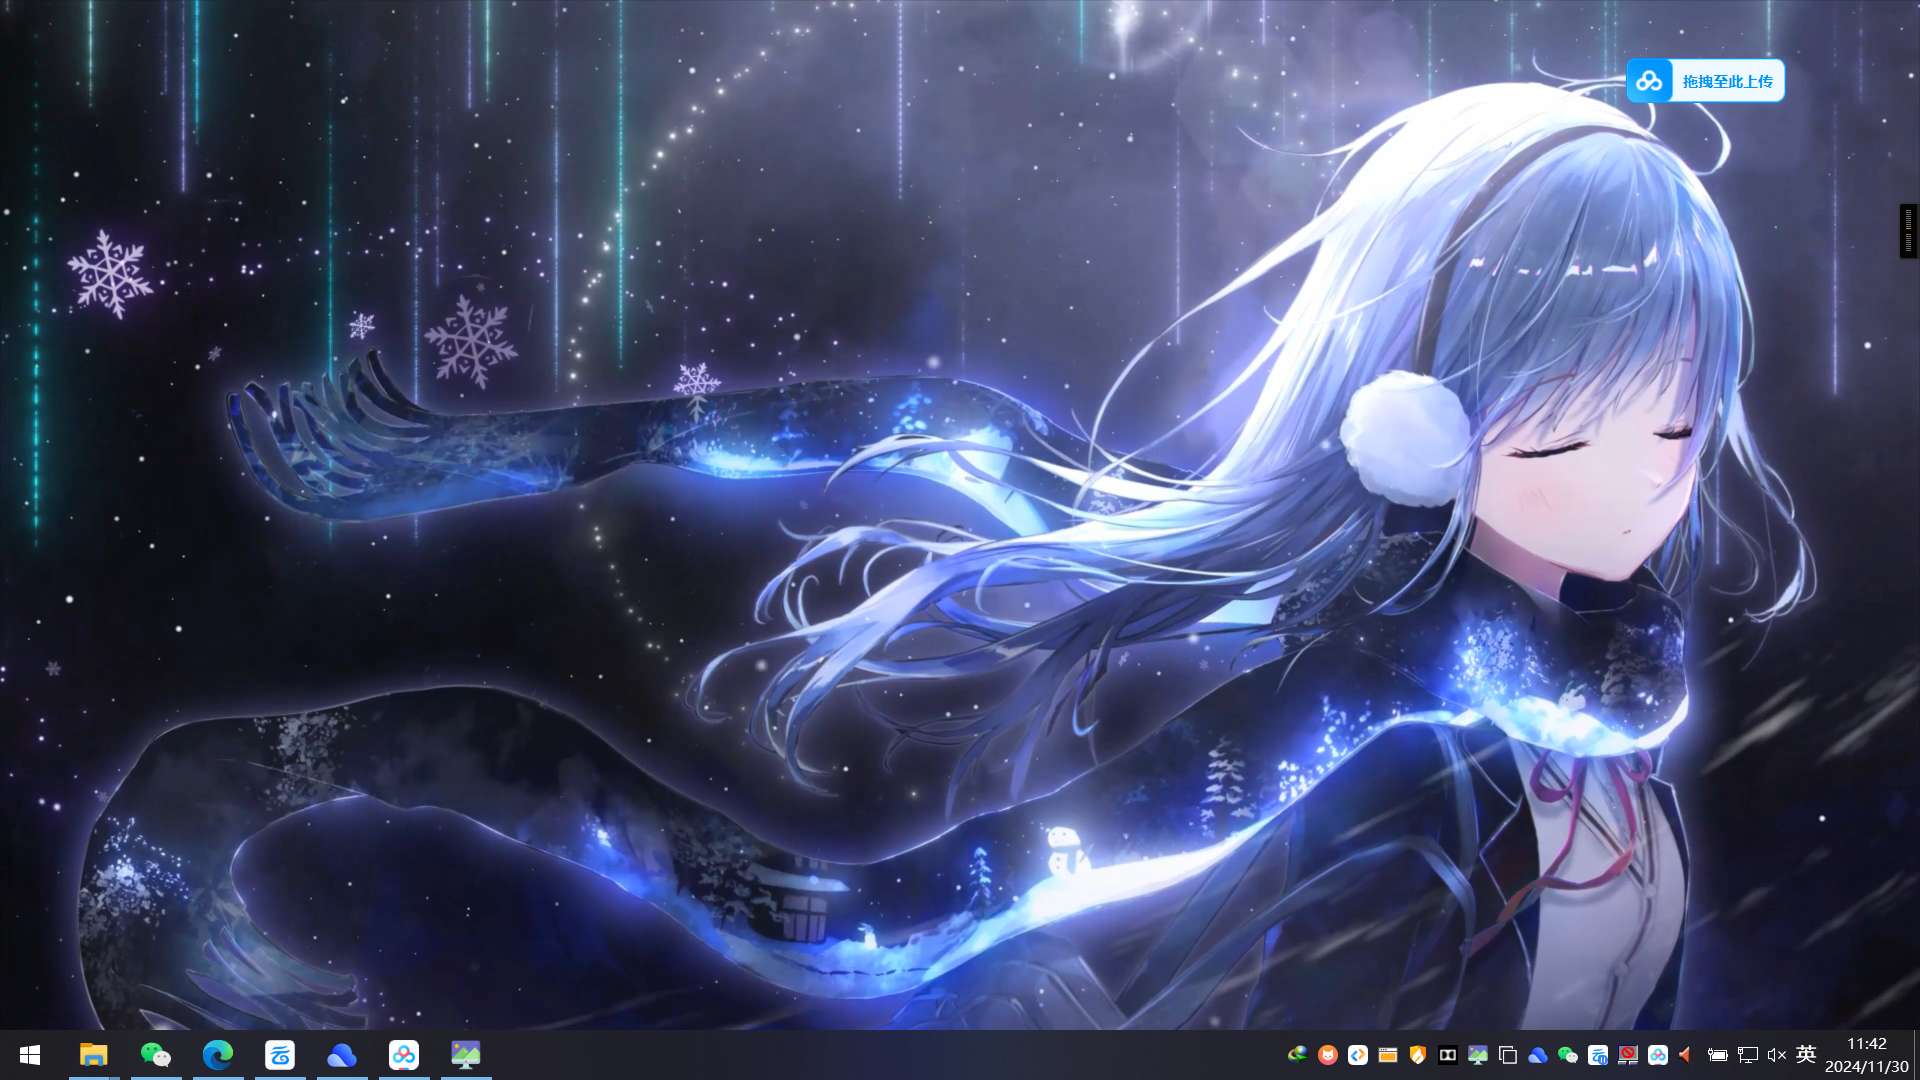The image size is (1920, 1080).
Task: Open the wallpaper monitor app on taskbar
Action: point(466,1055)
